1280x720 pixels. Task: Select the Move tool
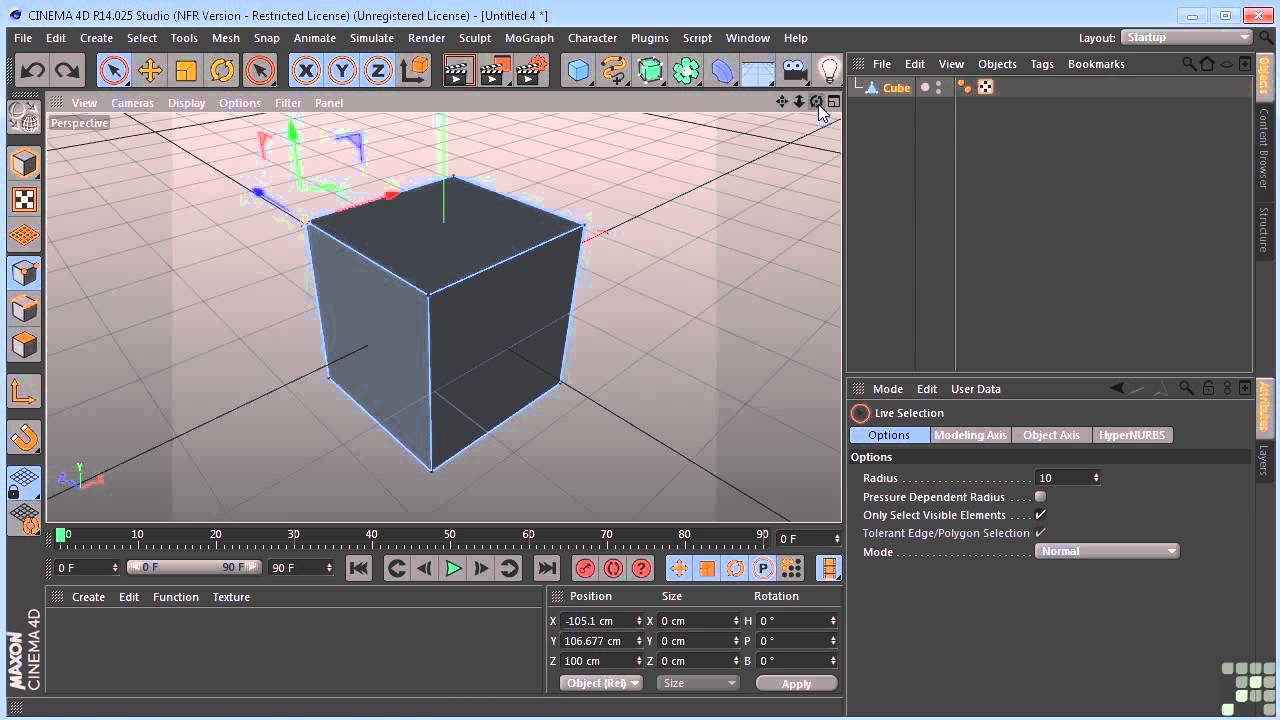pyautogui.click(x=150, y=70)
